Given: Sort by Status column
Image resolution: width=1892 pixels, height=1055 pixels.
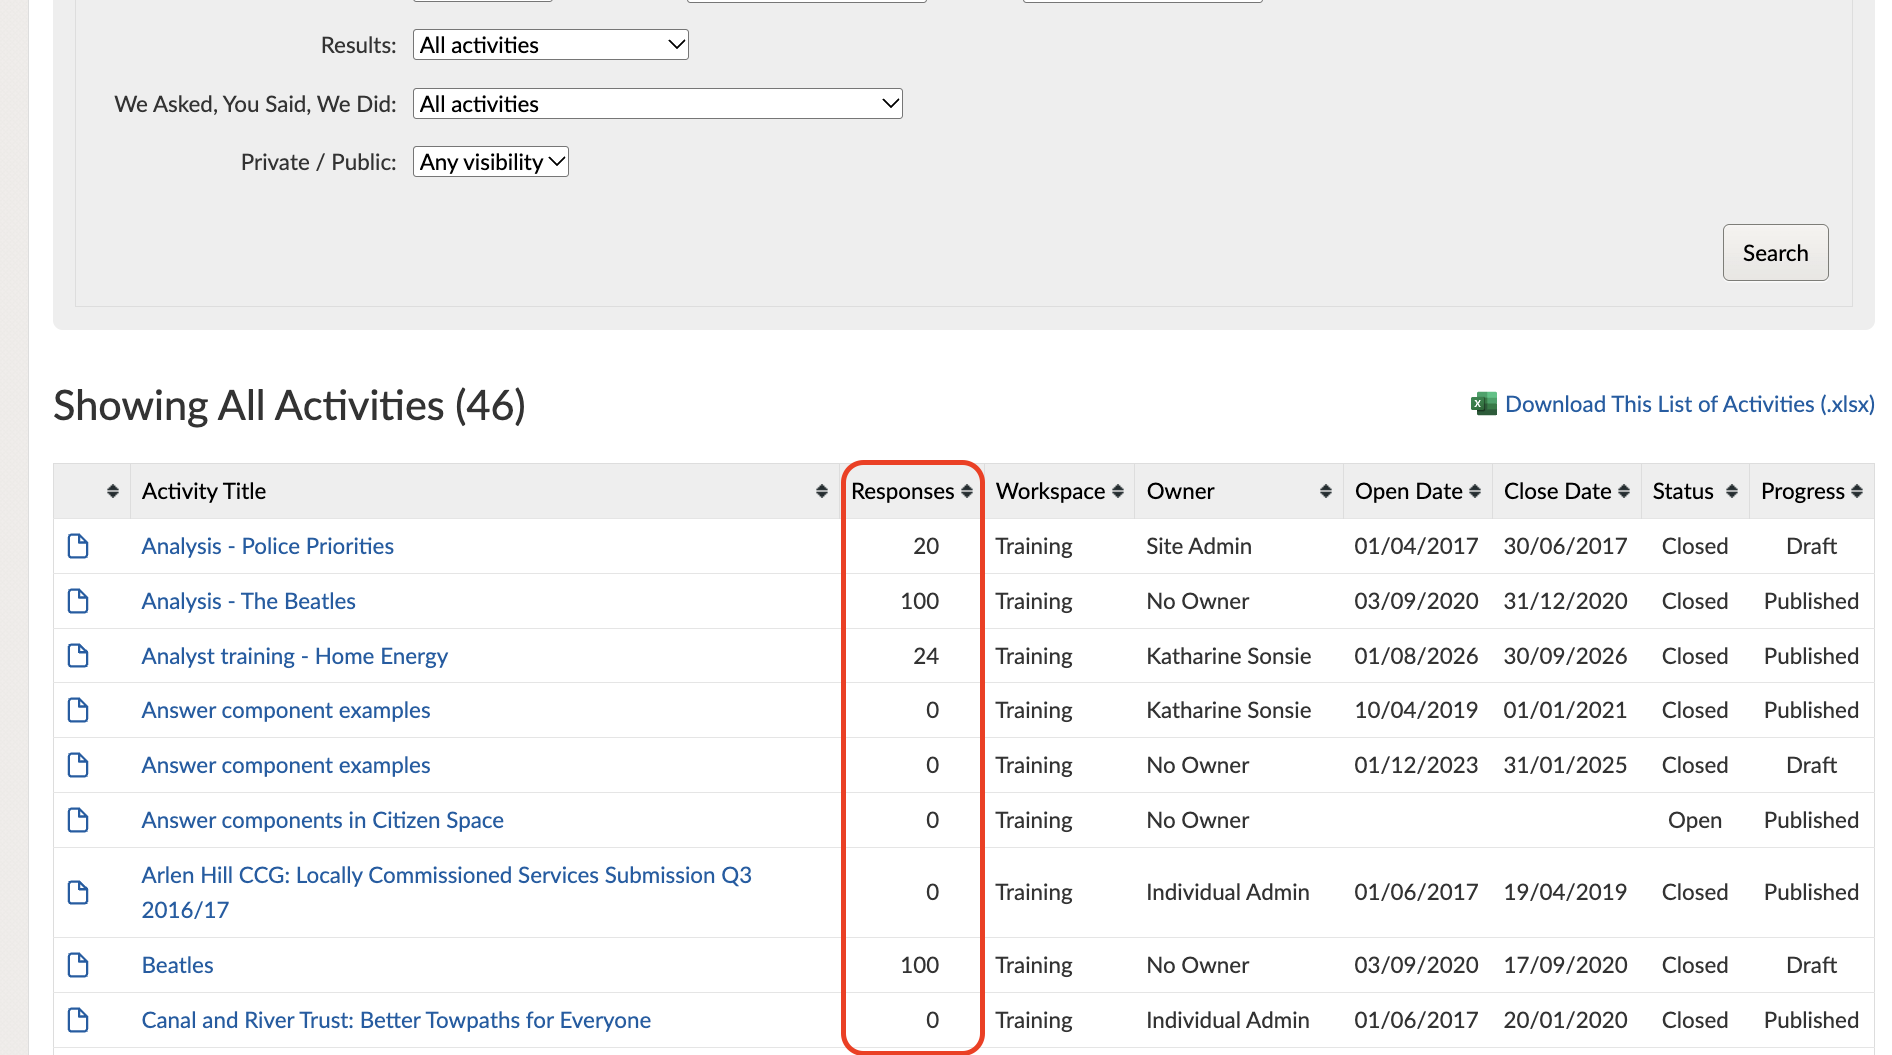Looking at the screenshot, I should [1732, 491].
